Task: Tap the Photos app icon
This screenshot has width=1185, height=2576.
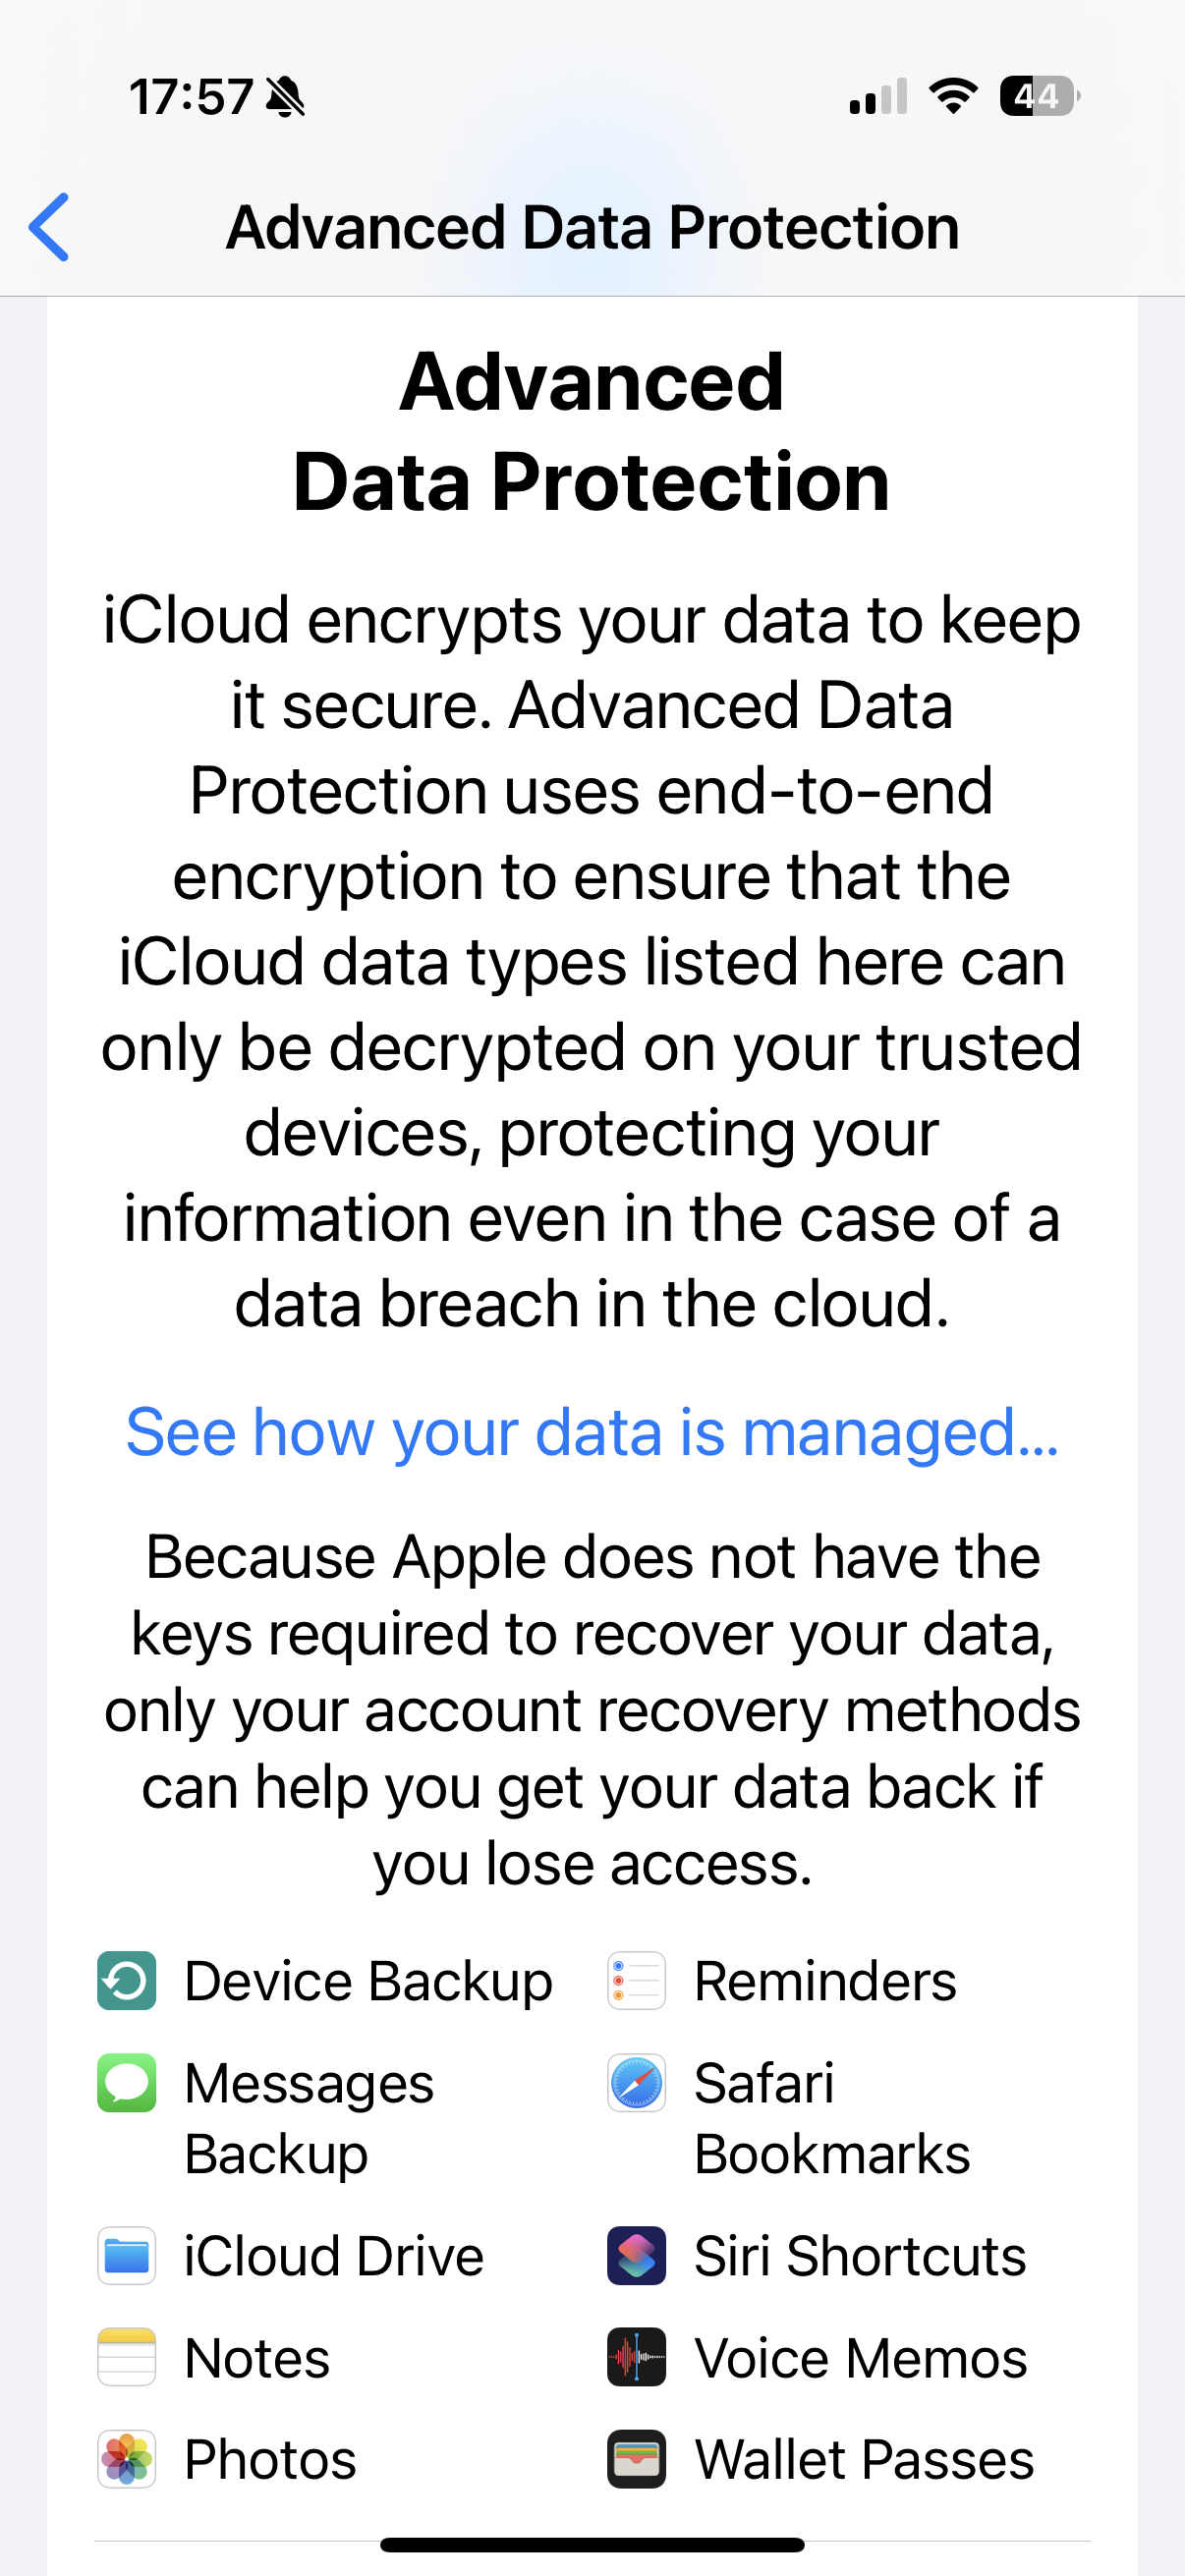Action: pos(127,2459)
